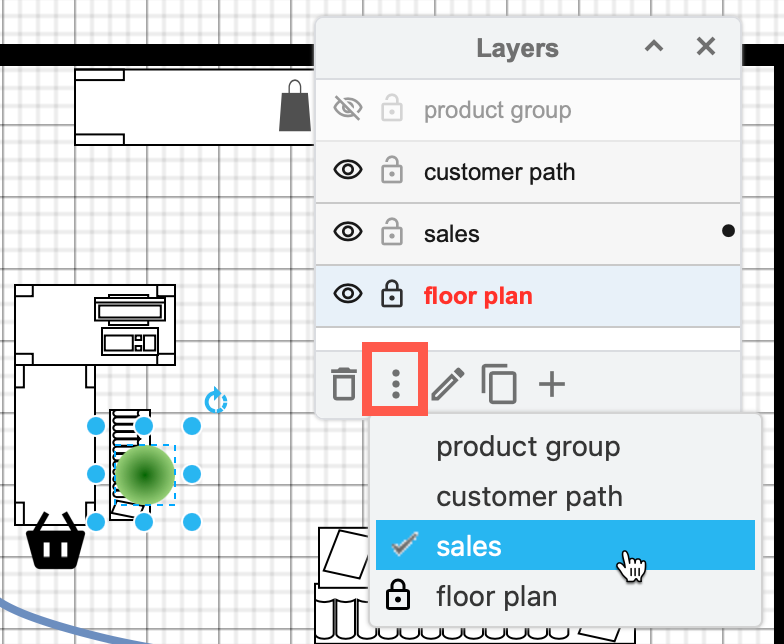
Task: Move selection to customer path via menu
Action: click(x=565, y=496)
